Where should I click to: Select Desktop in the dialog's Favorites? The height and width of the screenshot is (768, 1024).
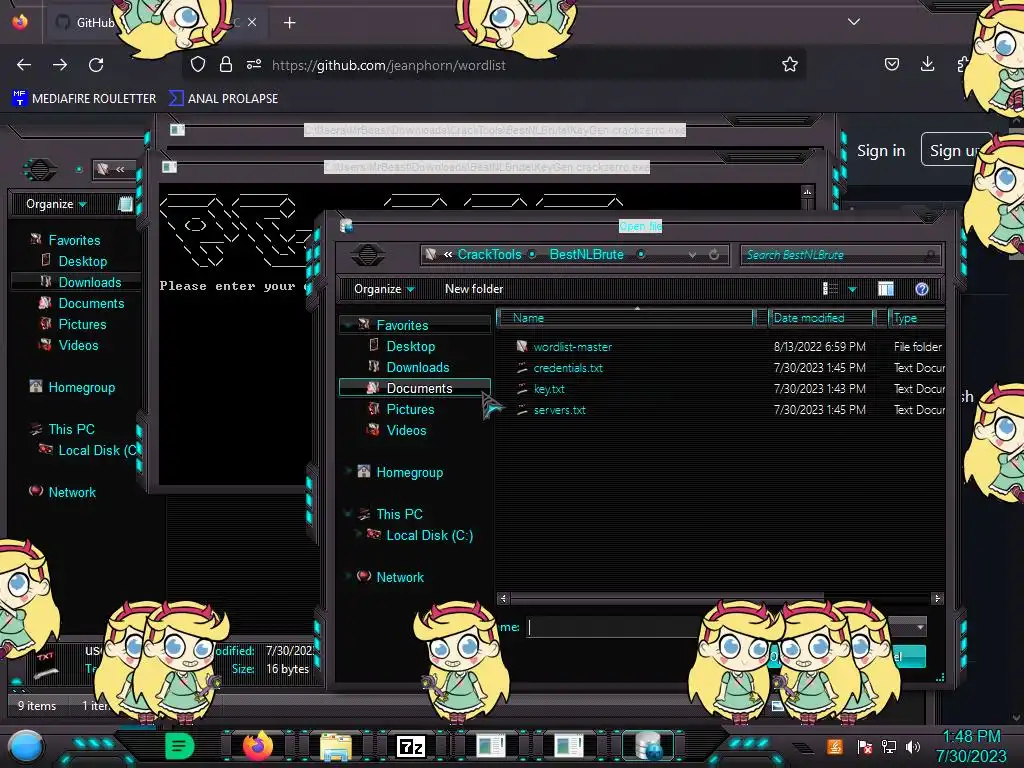(410, 346)
